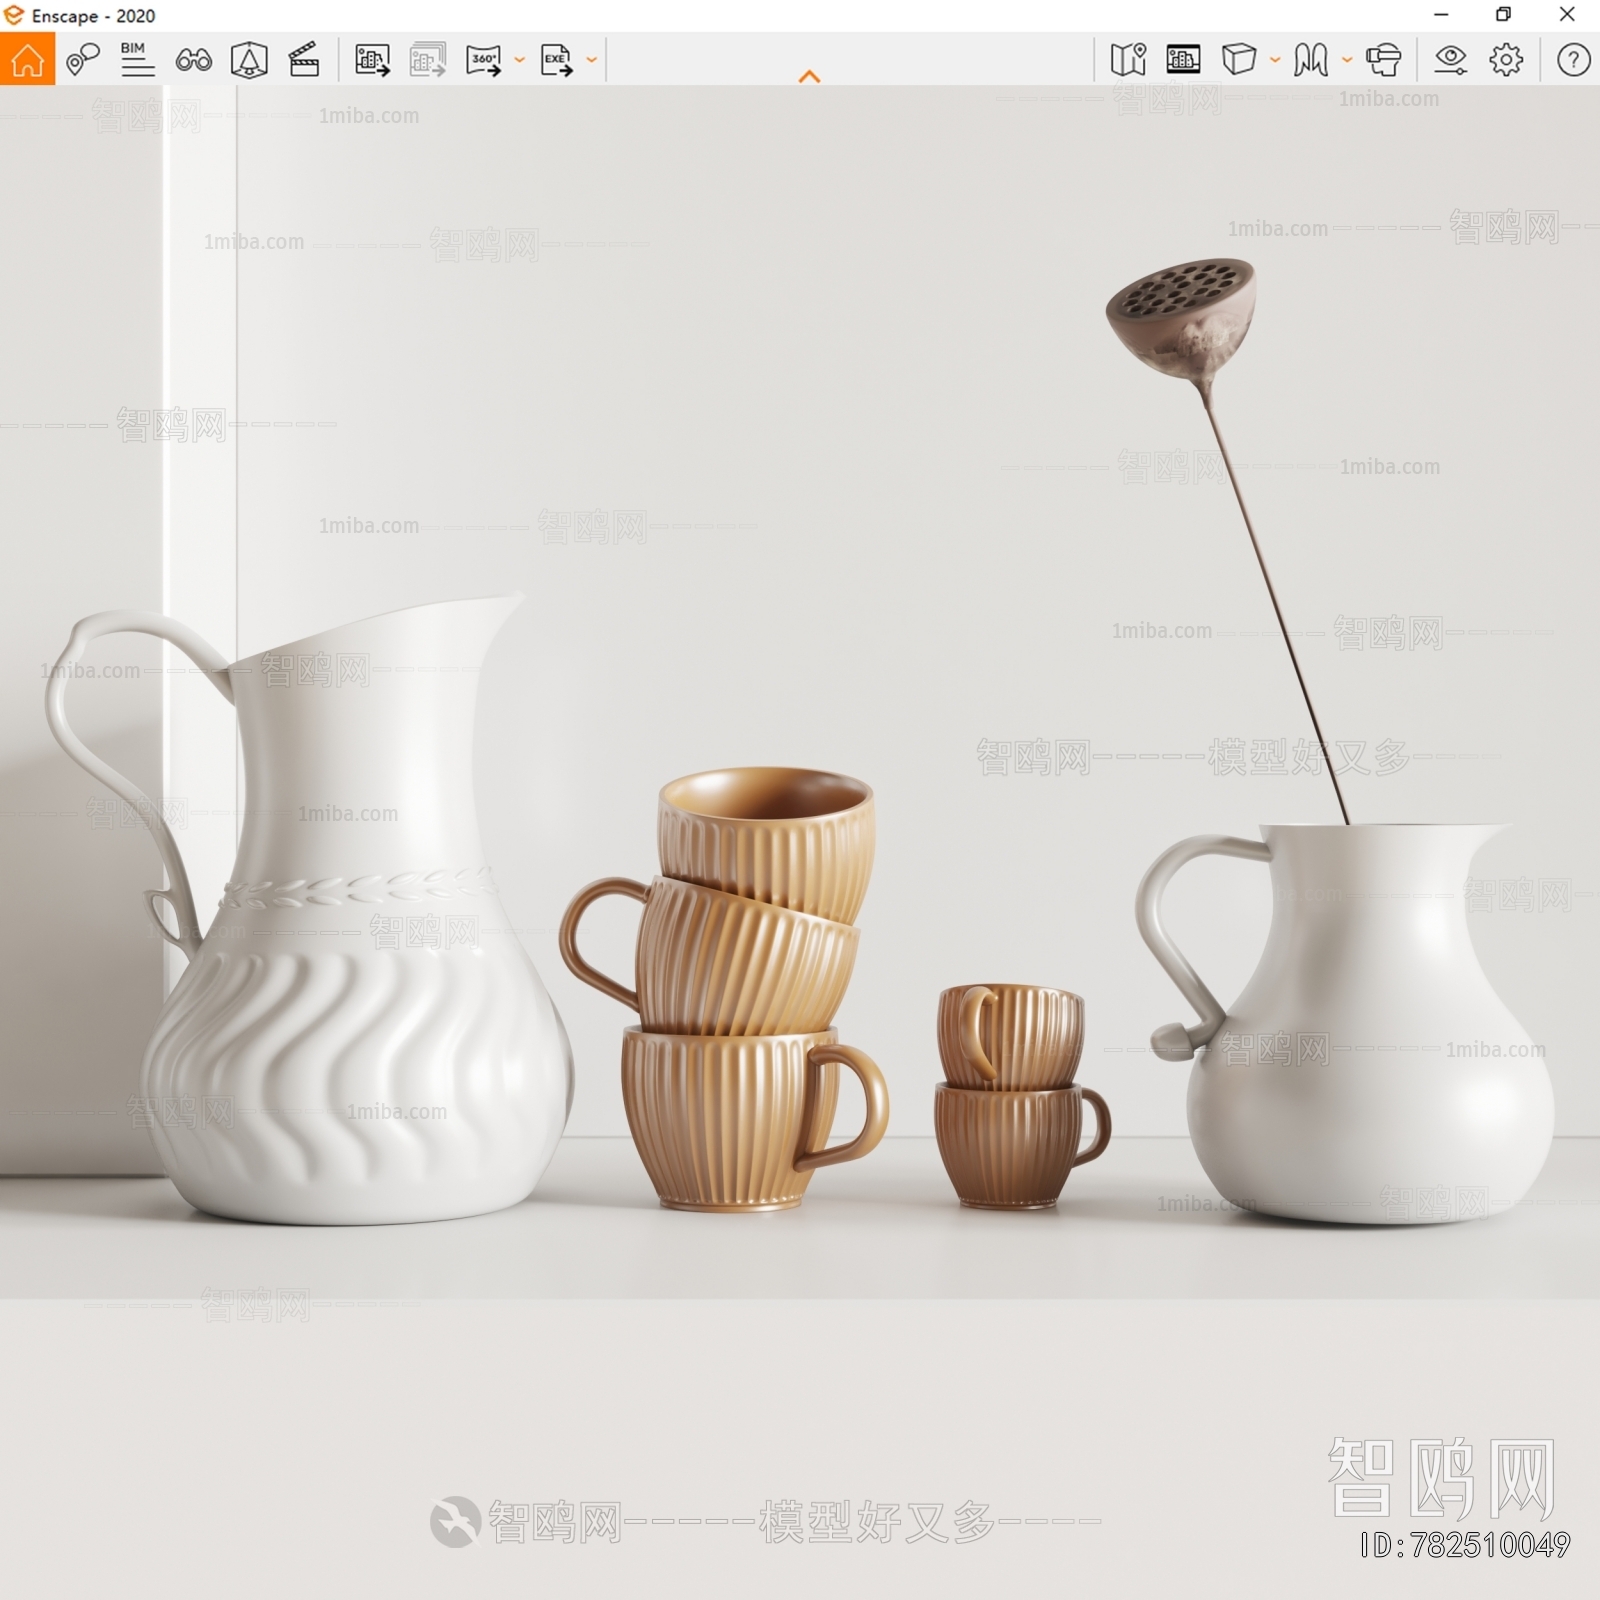Render a 360° mono panorama
Image resolution: width=1600 pixels, height=1600 pixels.
point(484,61)
